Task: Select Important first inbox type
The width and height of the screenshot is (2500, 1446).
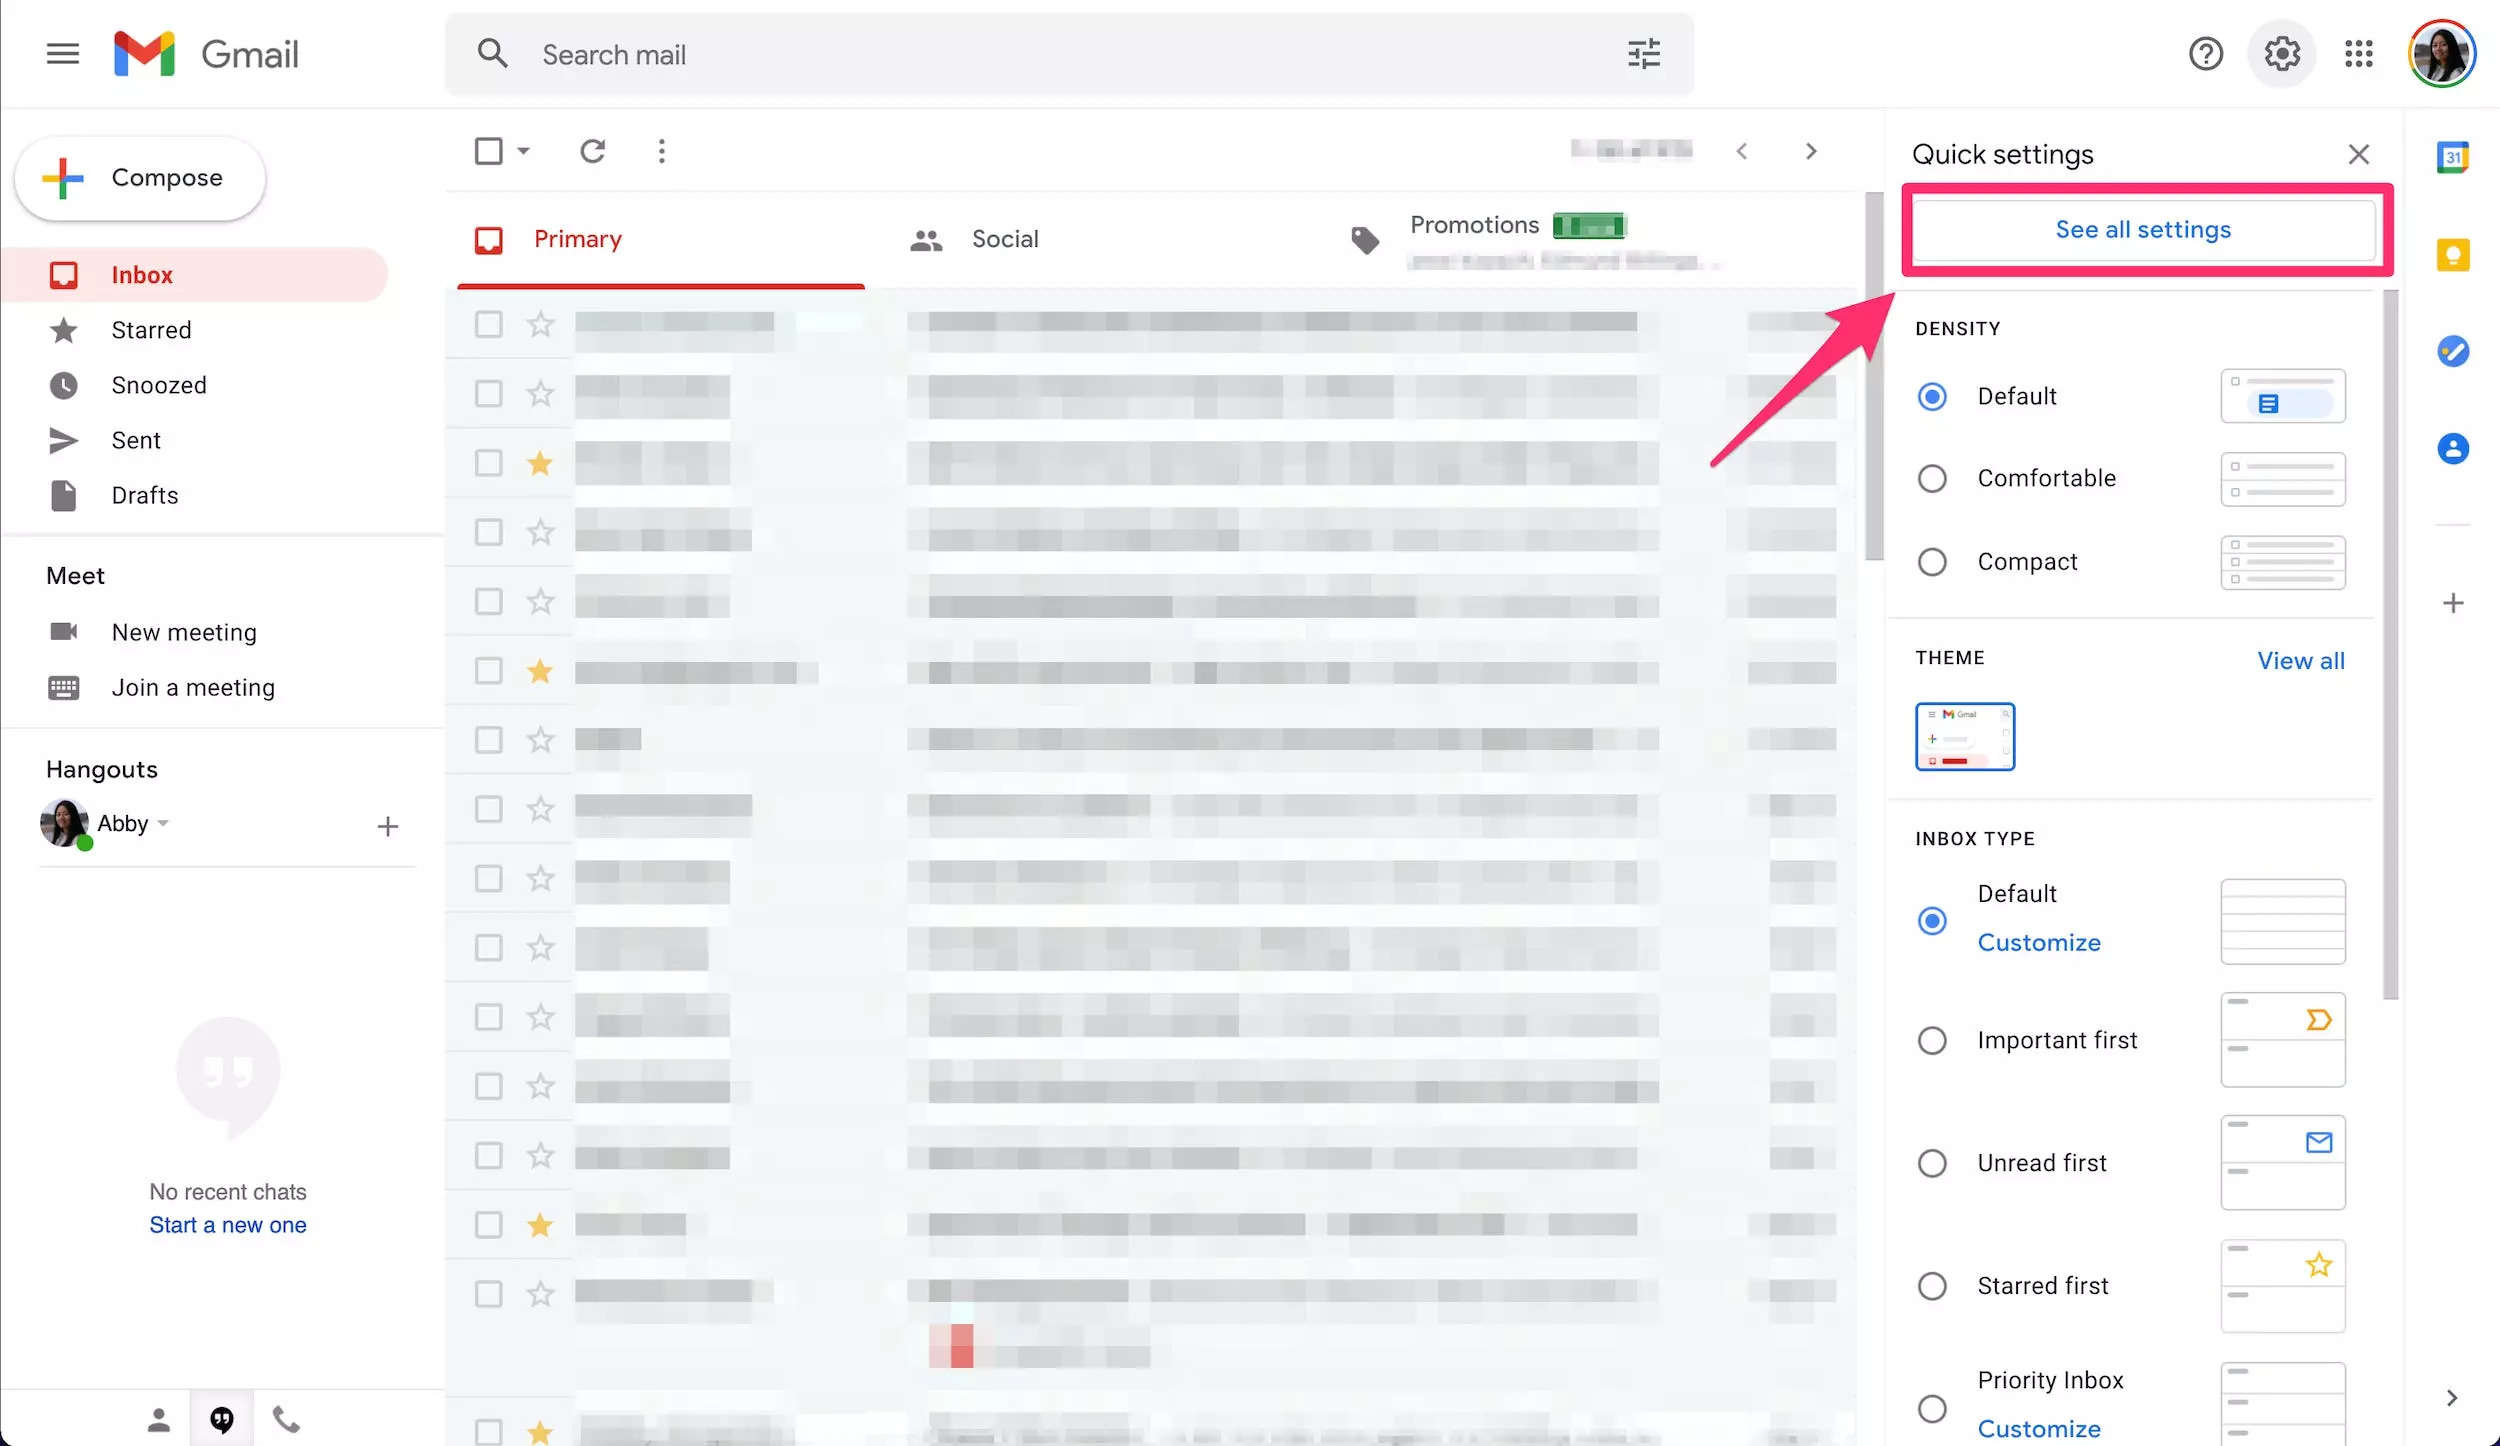Action: (1932, 1040)
